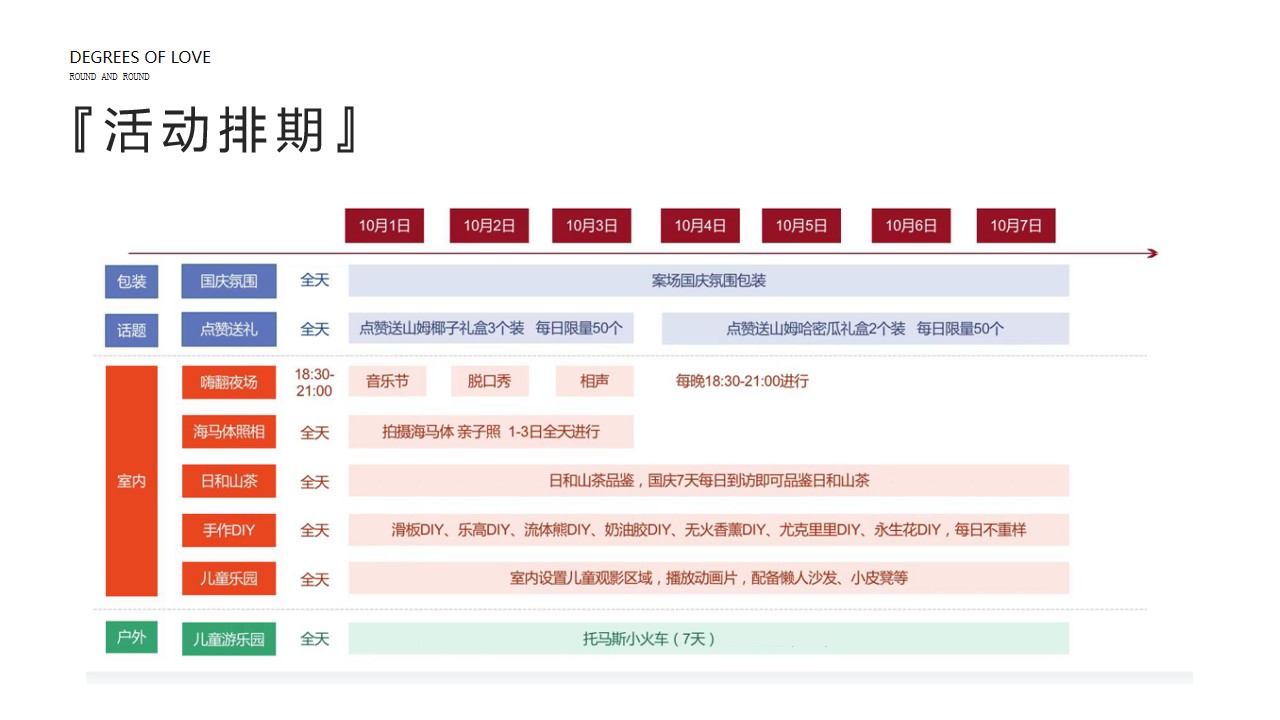
Task: Select the 托马斯小火车（7天）bar
Action: (709, 639)
